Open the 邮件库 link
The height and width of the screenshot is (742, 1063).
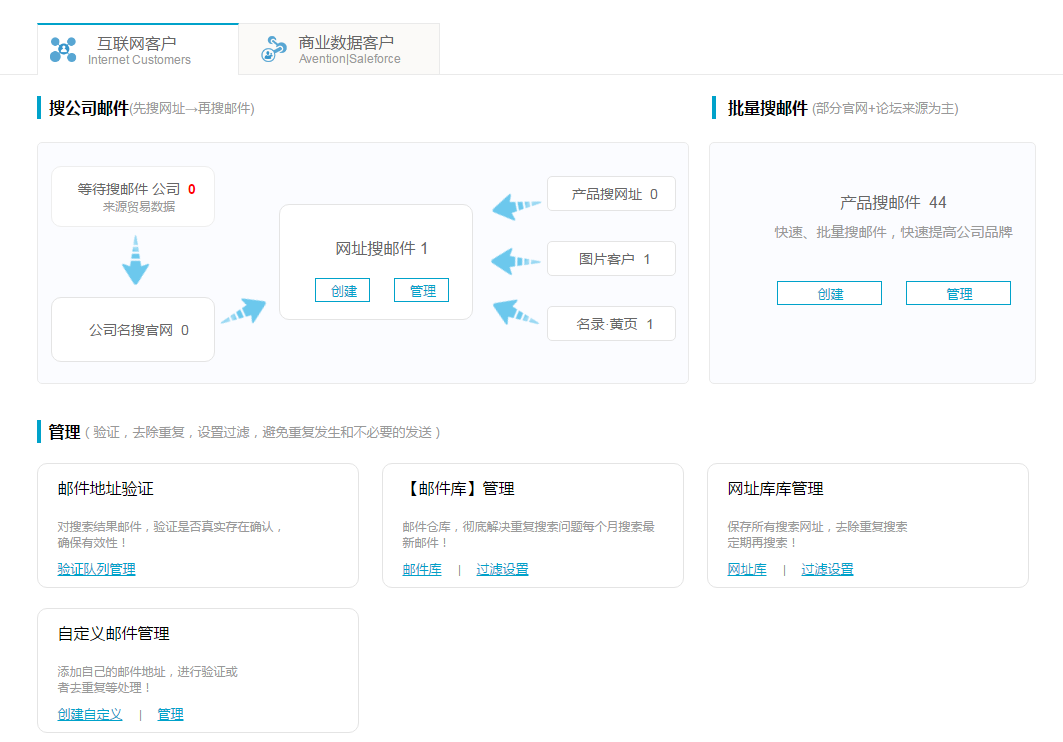pyautogui.click(x=421, y=568)
